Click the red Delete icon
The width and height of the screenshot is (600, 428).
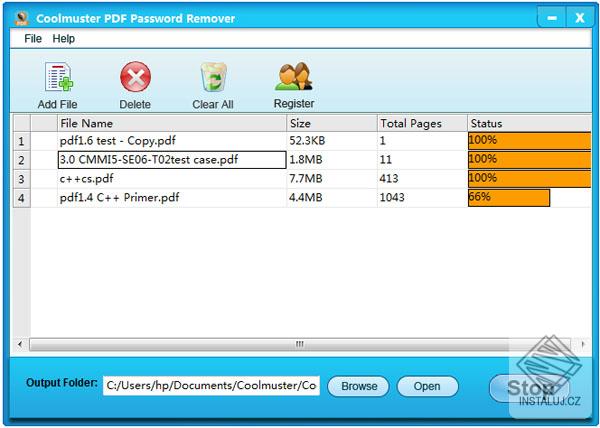(135, 77)
